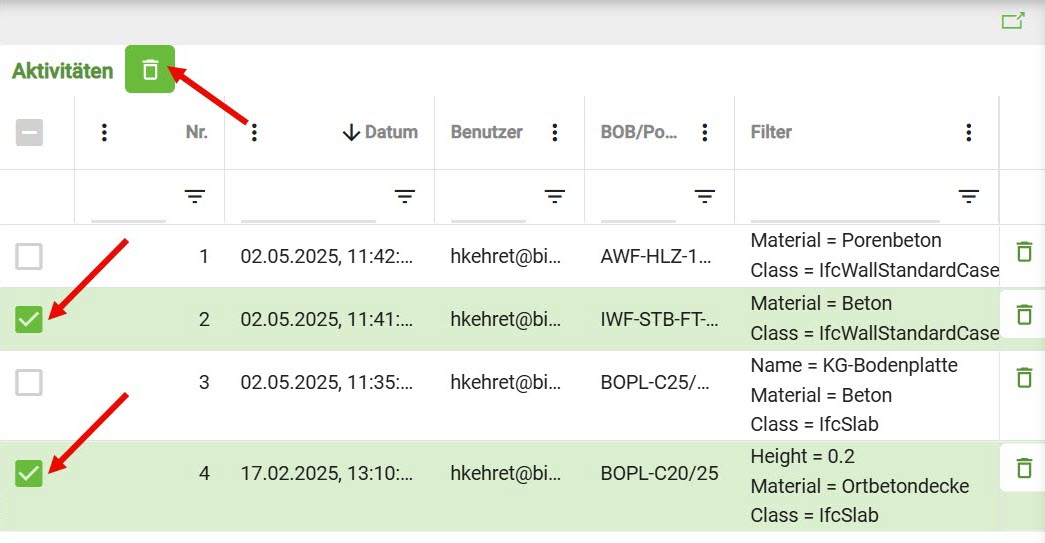
Task: Delete activity row number 1
Action: pos(1023,252)
